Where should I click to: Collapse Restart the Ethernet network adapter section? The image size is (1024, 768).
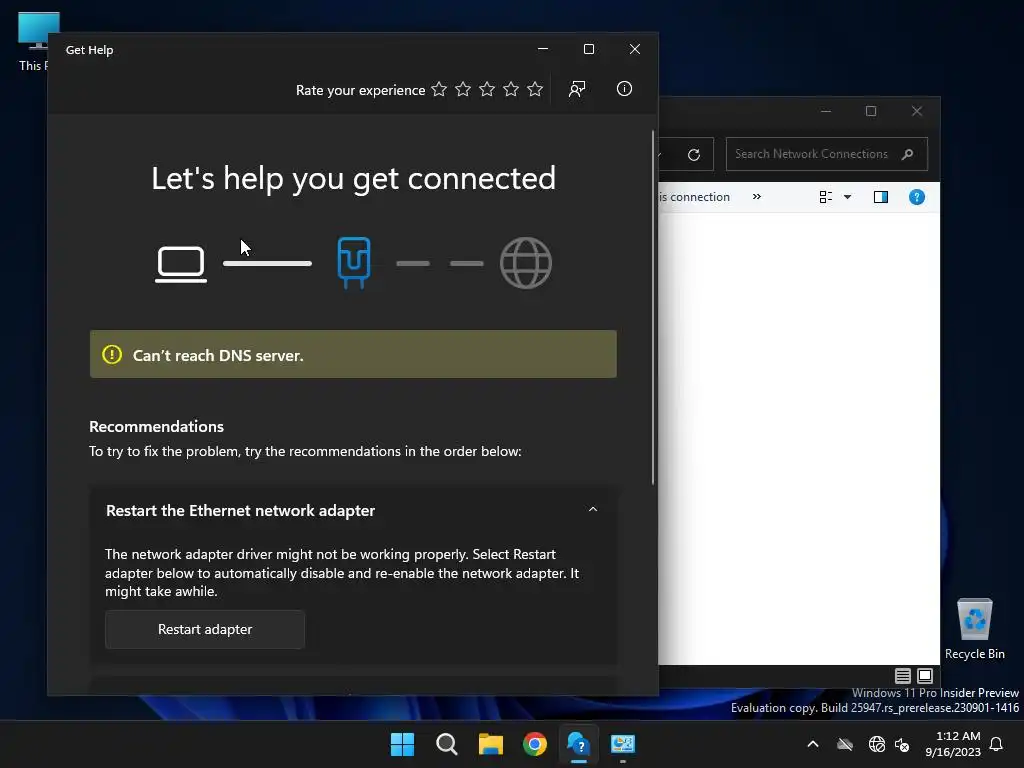593,509
